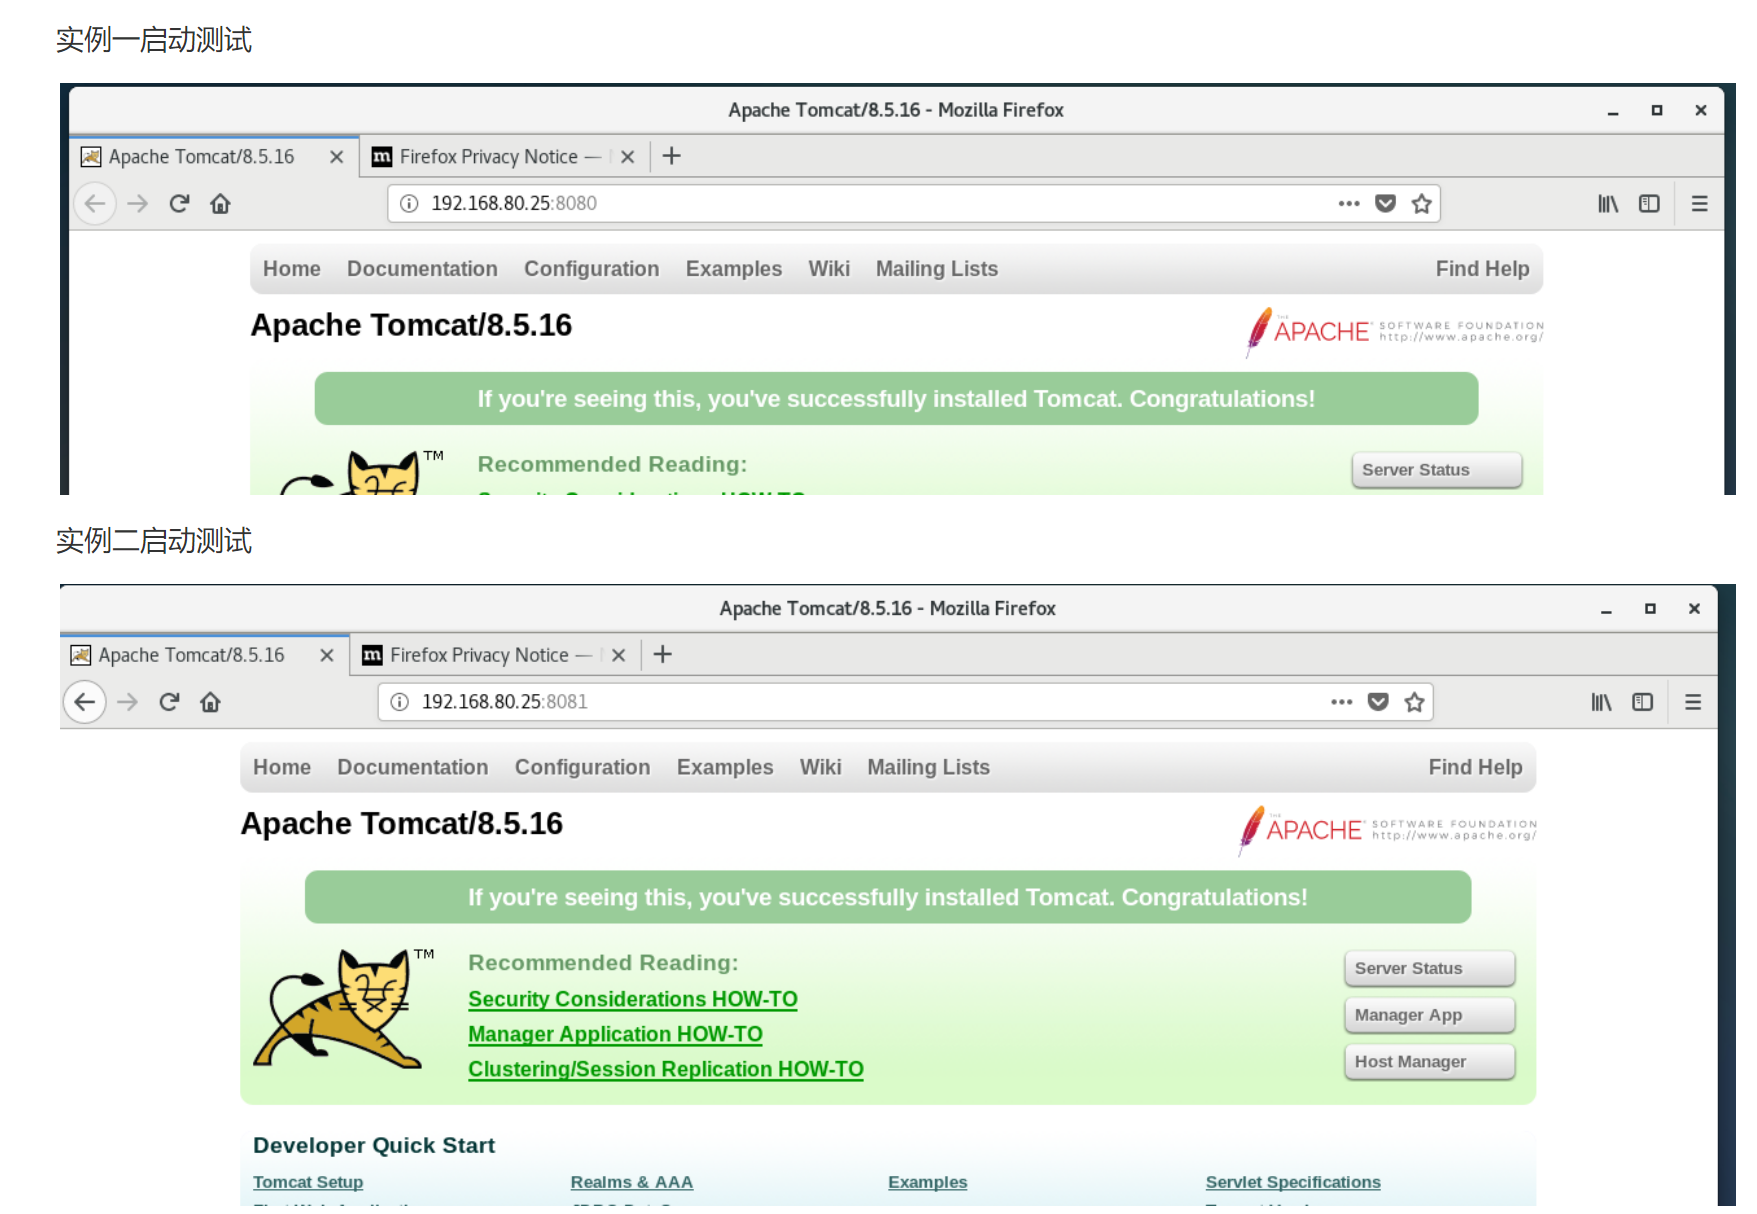Bookmark the 192.168.80.25:8081 page
The image size is (1757, 1214).
[1414, 702]
